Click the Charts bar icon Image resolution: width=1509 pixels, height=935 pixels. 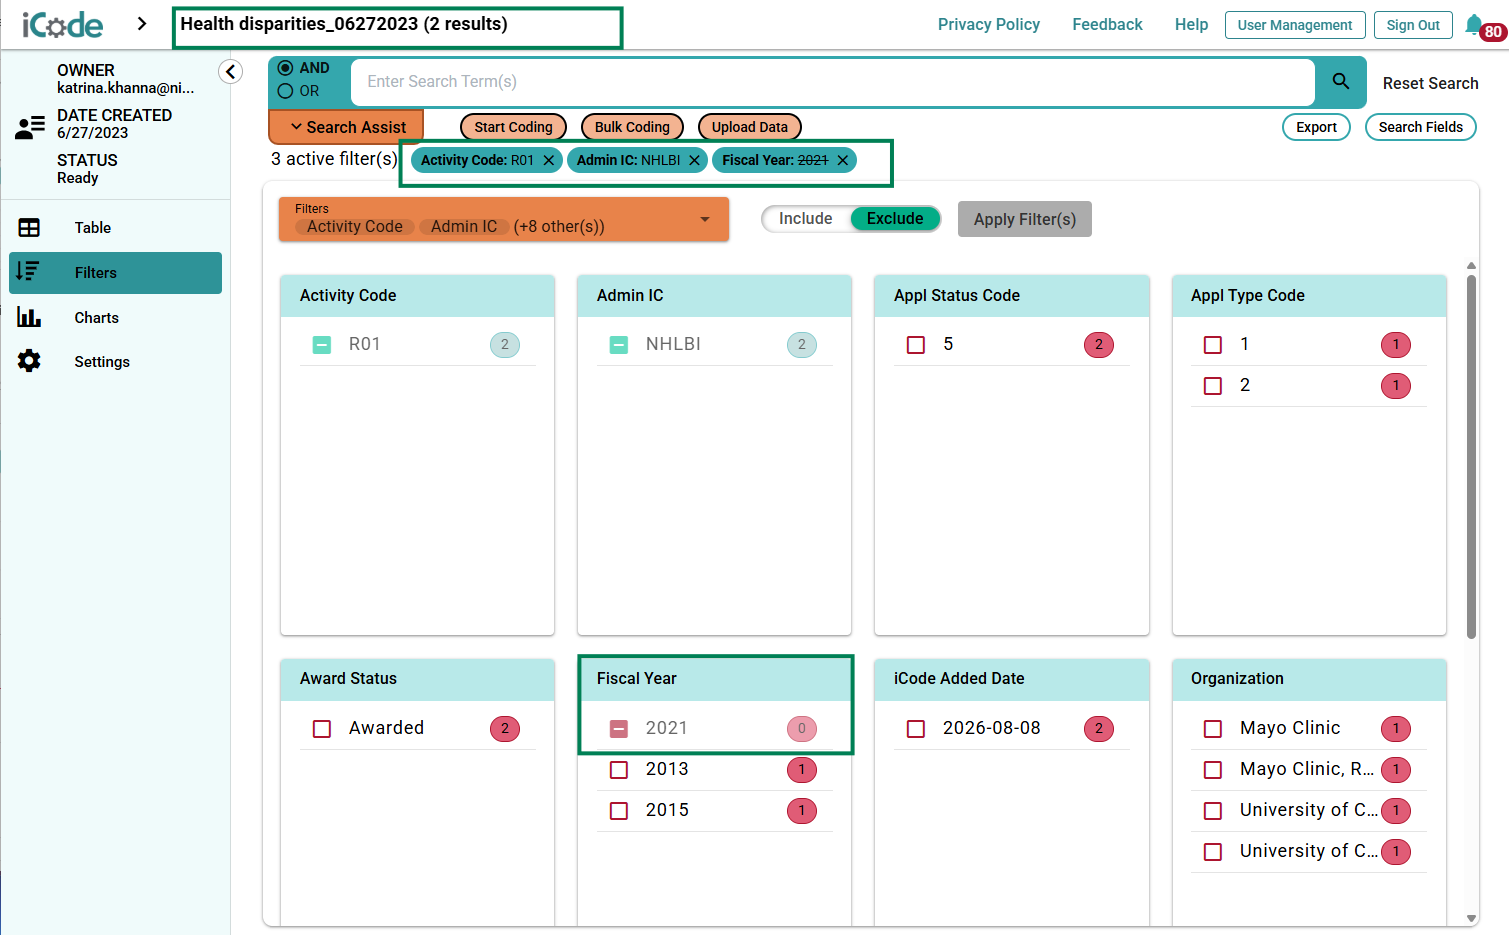click(x=29, y=317)
